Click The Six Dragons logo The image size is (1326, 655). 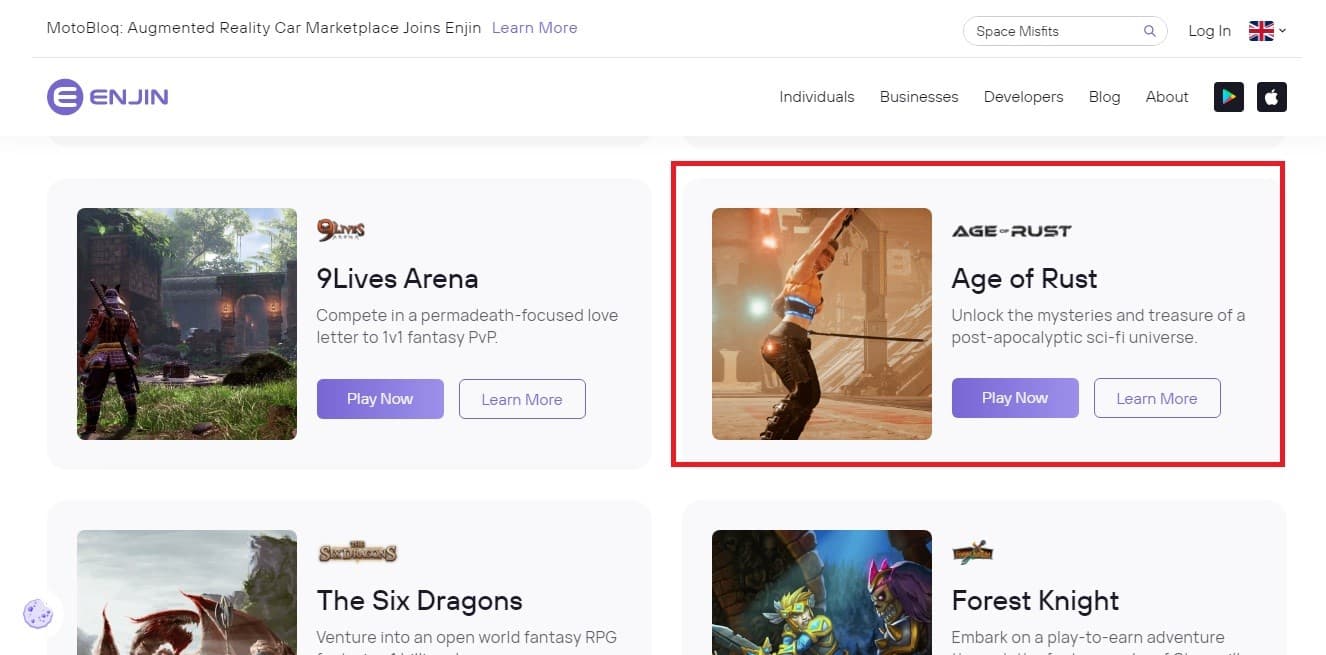click(x=358, y=552)
